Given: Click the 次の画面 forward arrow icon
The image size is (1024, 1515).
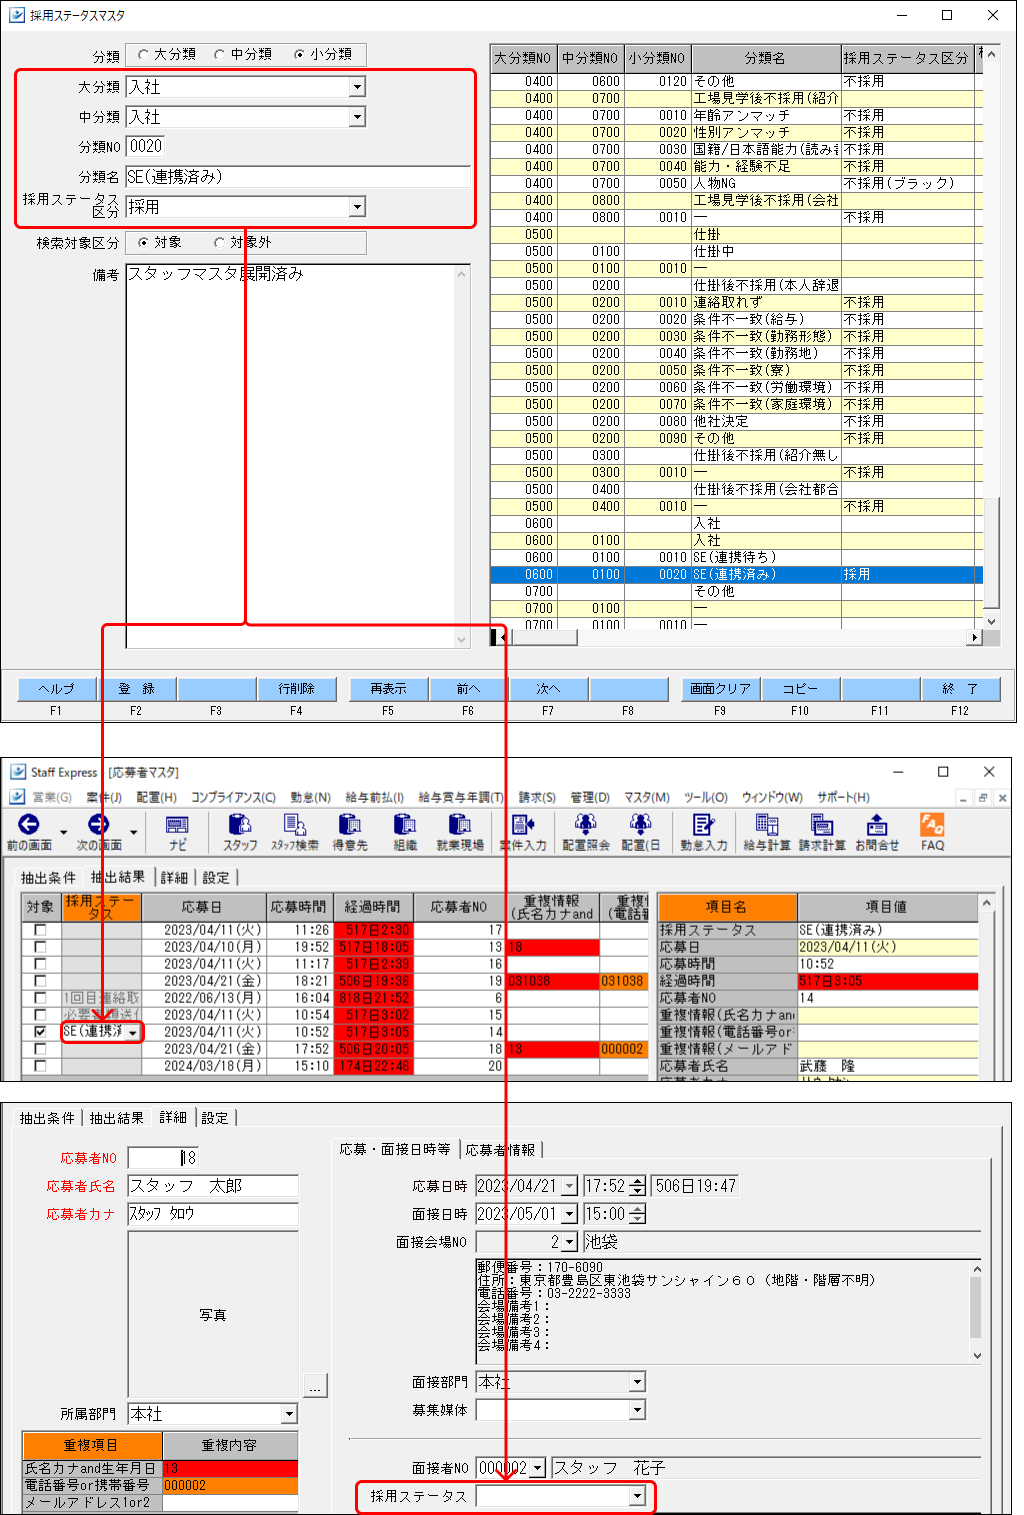Looking at the screenshot, I should [x=98, y=824].
